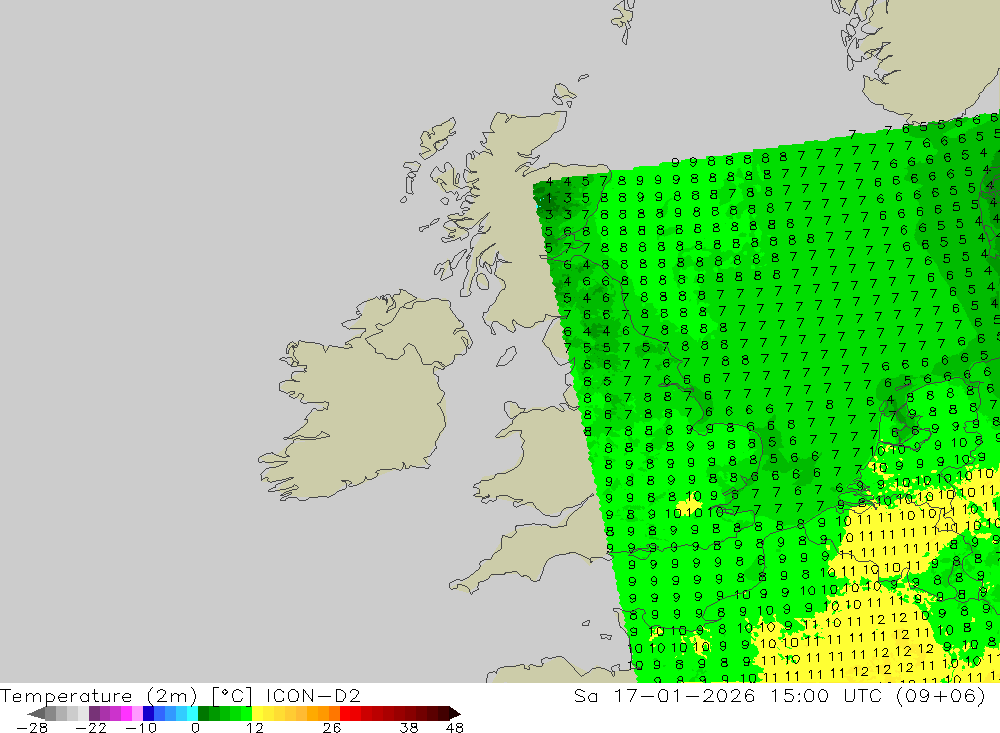
Task: Click the '38' legend value
Action: click(409, 728)
